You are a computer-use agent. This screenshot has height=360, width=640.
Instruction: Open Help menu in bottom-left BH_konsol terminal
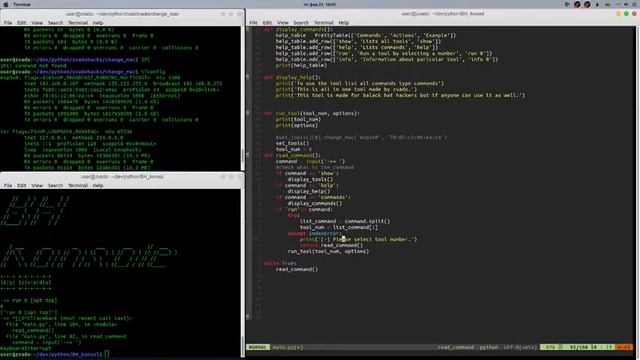98,185
